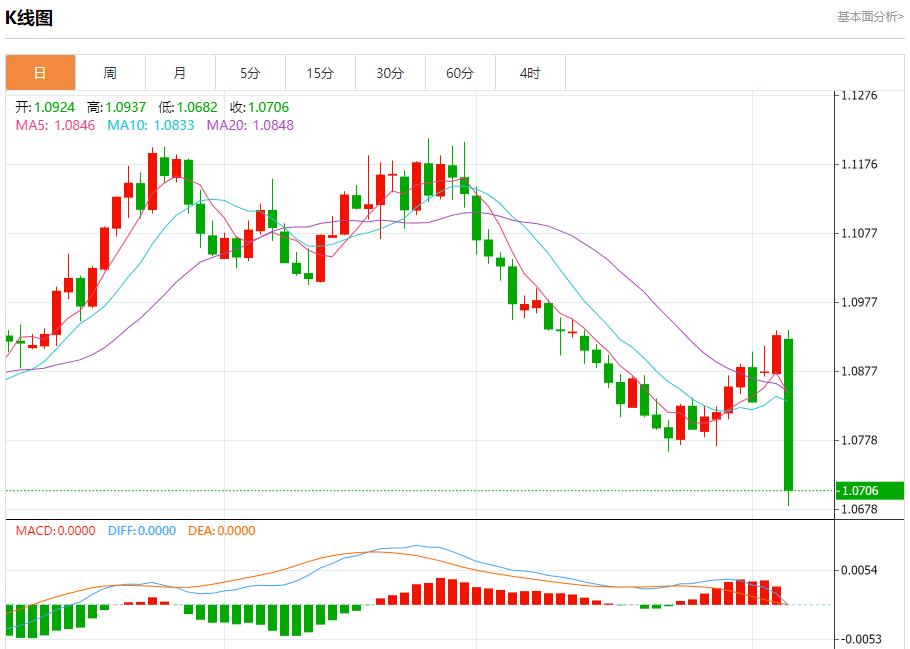Click the DIFF indicator label
Screen dimensions: 910x649
pyautogui.click(x=141, y=531)
